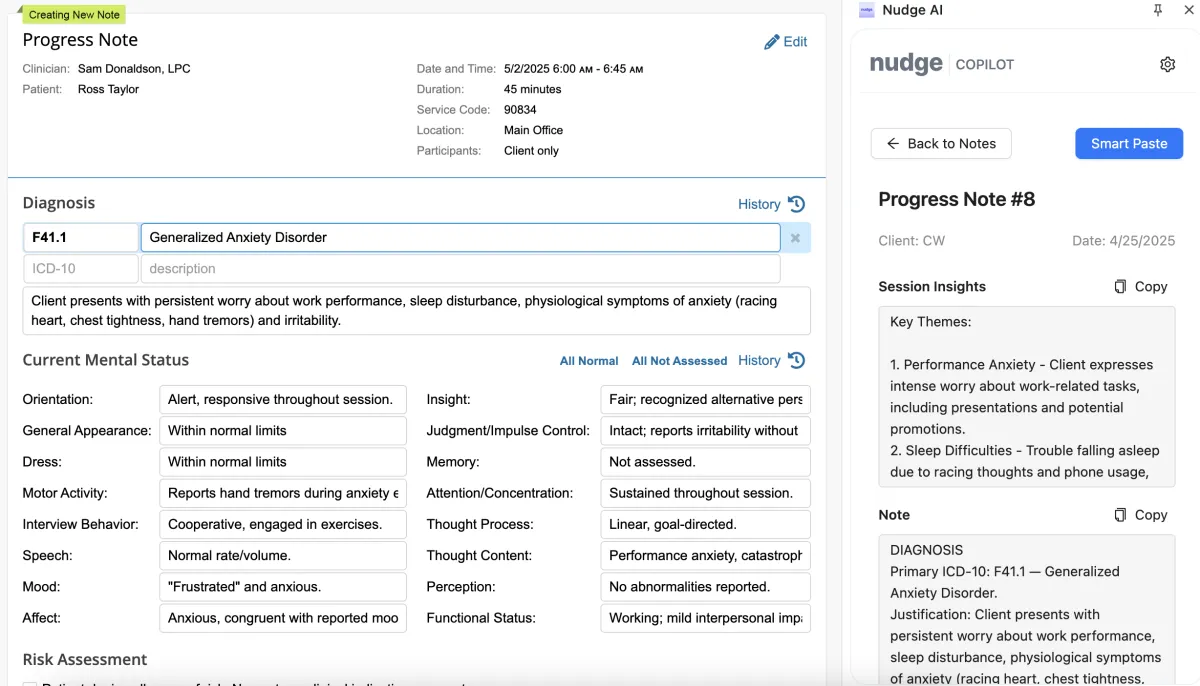Click the empty ICD-10 code field
Screen dimensions: 1200x686
pyautogui.click(x=81, y=269)
